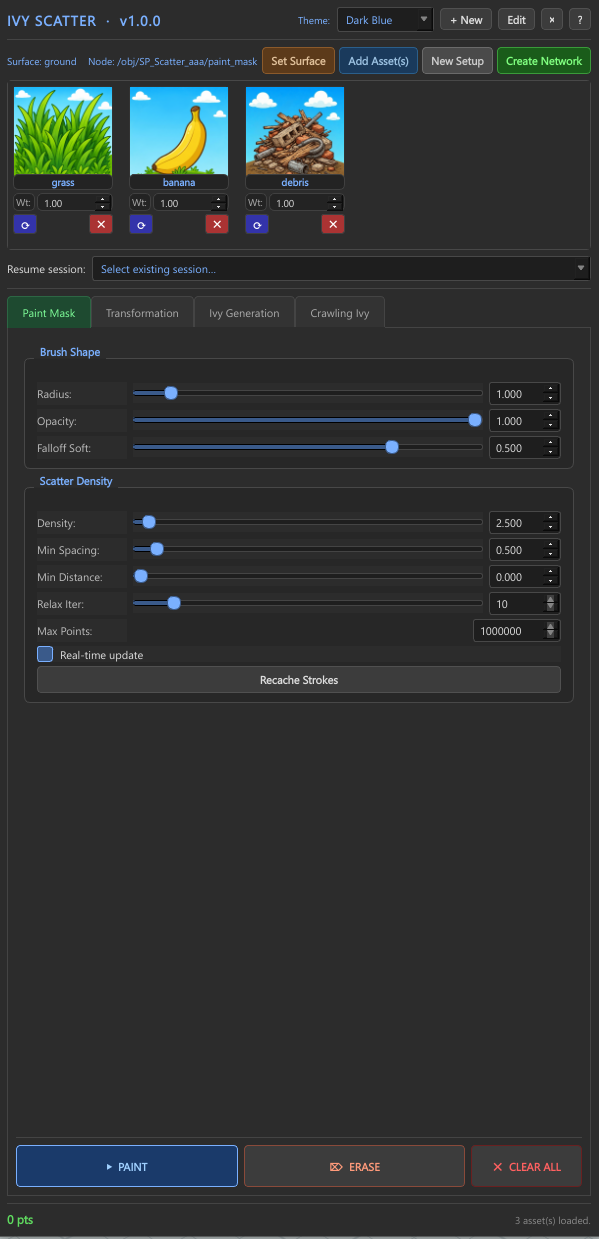Image resolution: width=599 pixels, height=1239 pixels.
Task: Click the Density stepper arrows
Action: point(550,523)
